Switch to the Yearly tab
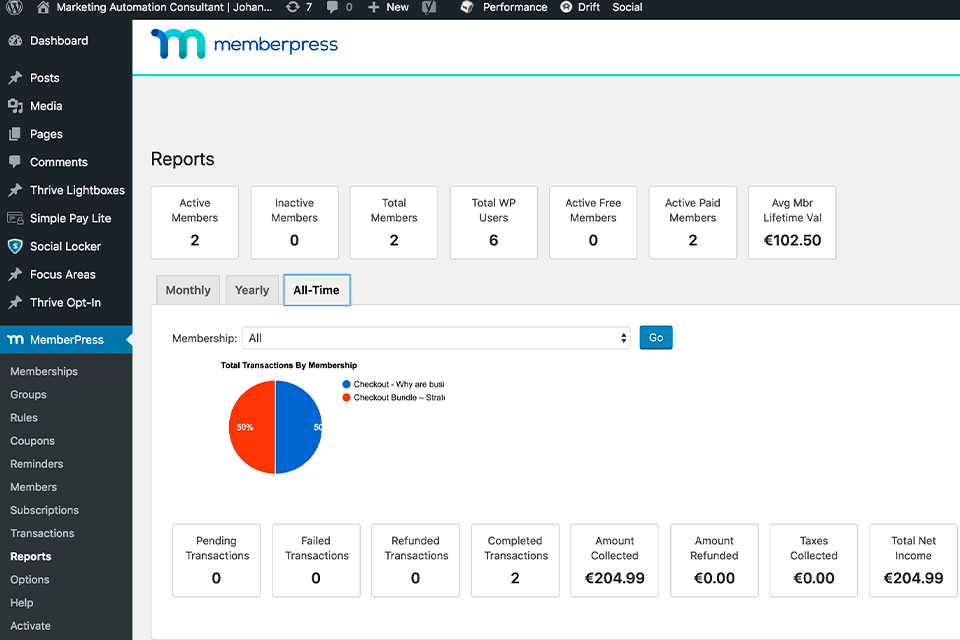 tap(252, 290)
